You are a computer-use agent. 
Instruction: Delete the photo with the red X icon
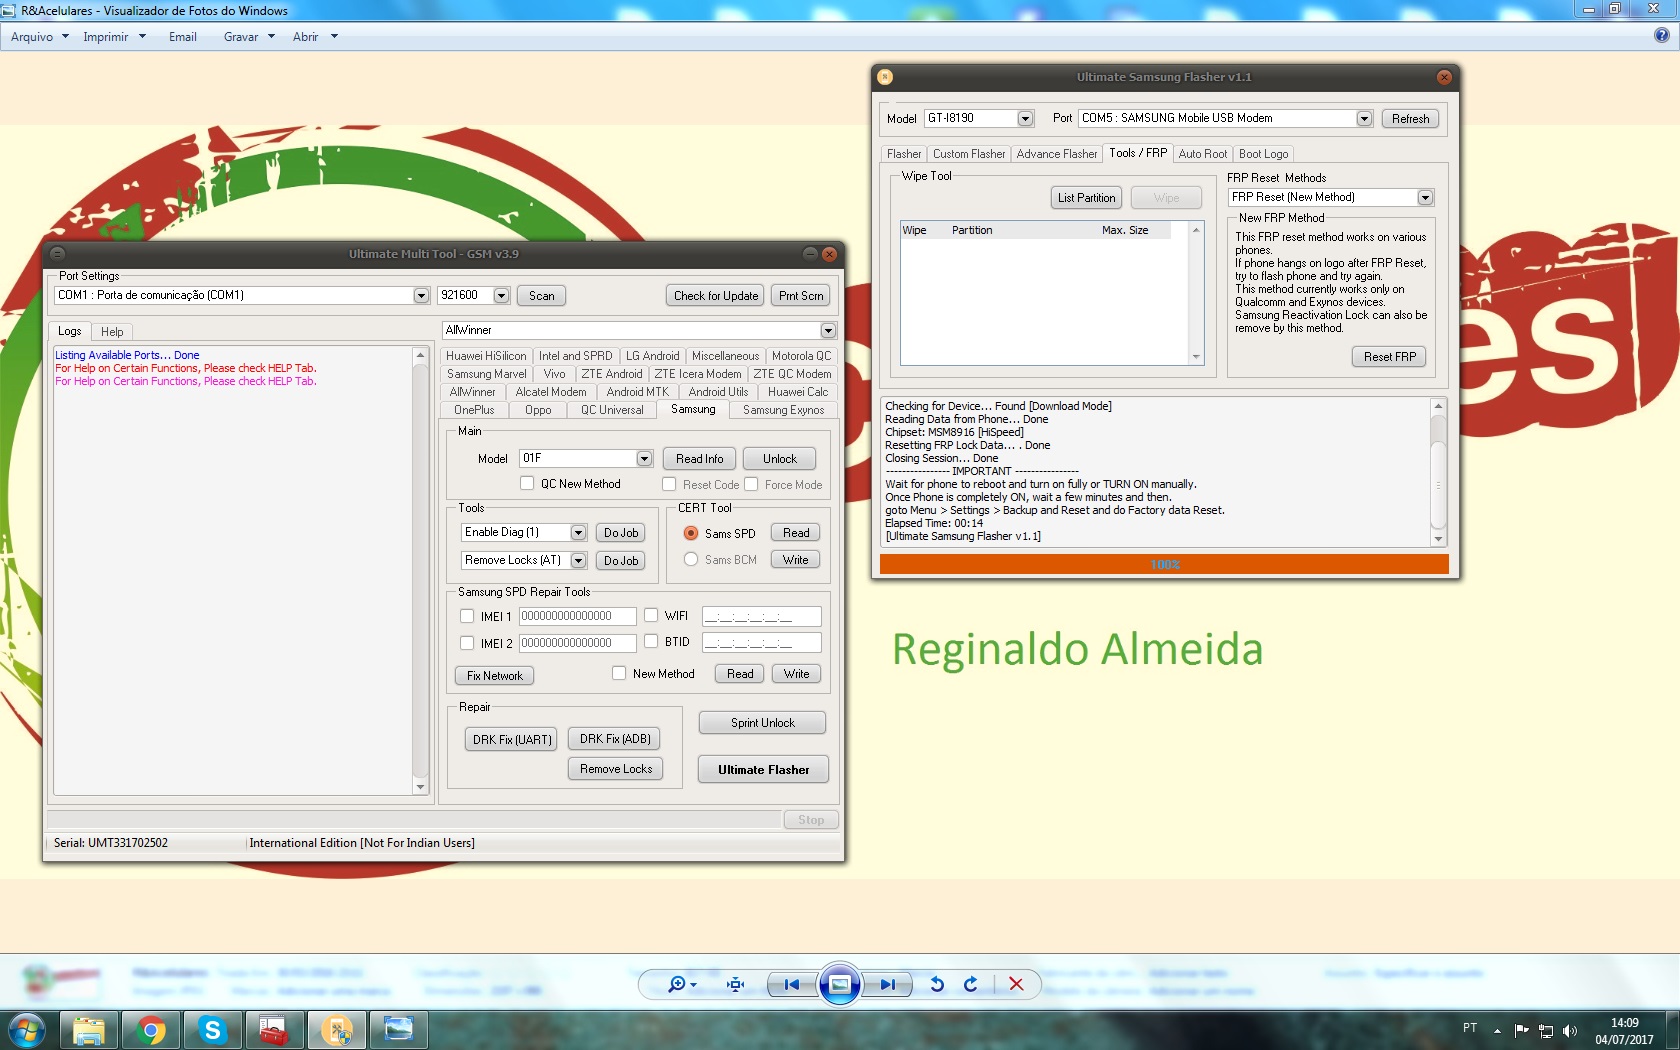click(x=1016, y=984)
